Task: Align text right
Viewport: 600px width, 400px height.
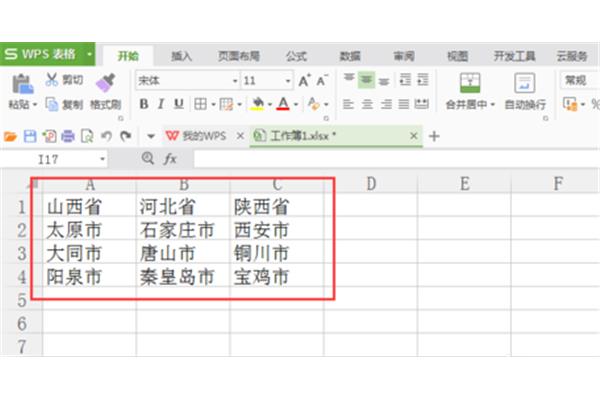Action: pyautogui.click(x=386, y=104)
